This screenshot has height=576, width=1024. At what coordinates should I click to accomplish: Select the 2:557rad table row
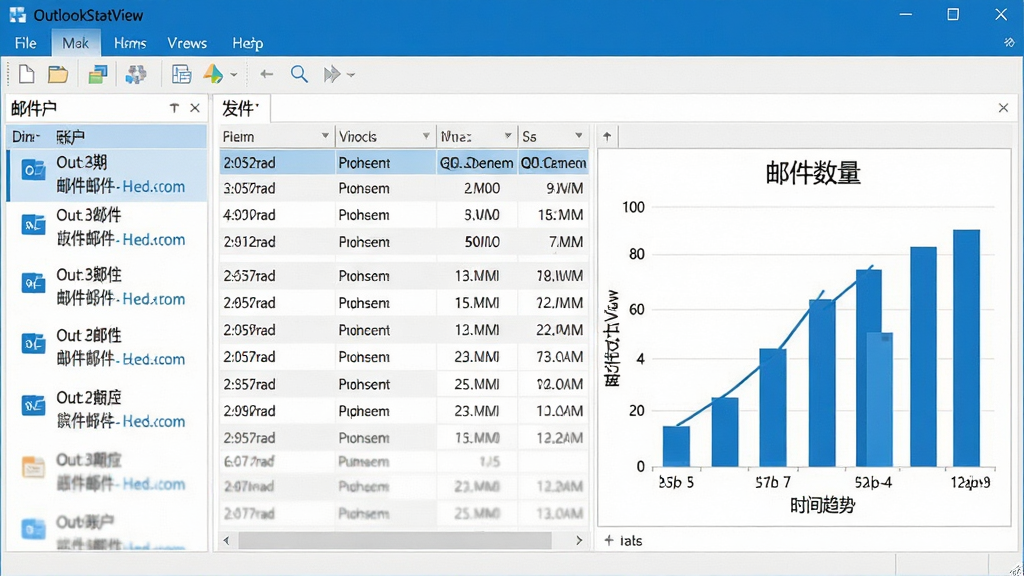404,276
